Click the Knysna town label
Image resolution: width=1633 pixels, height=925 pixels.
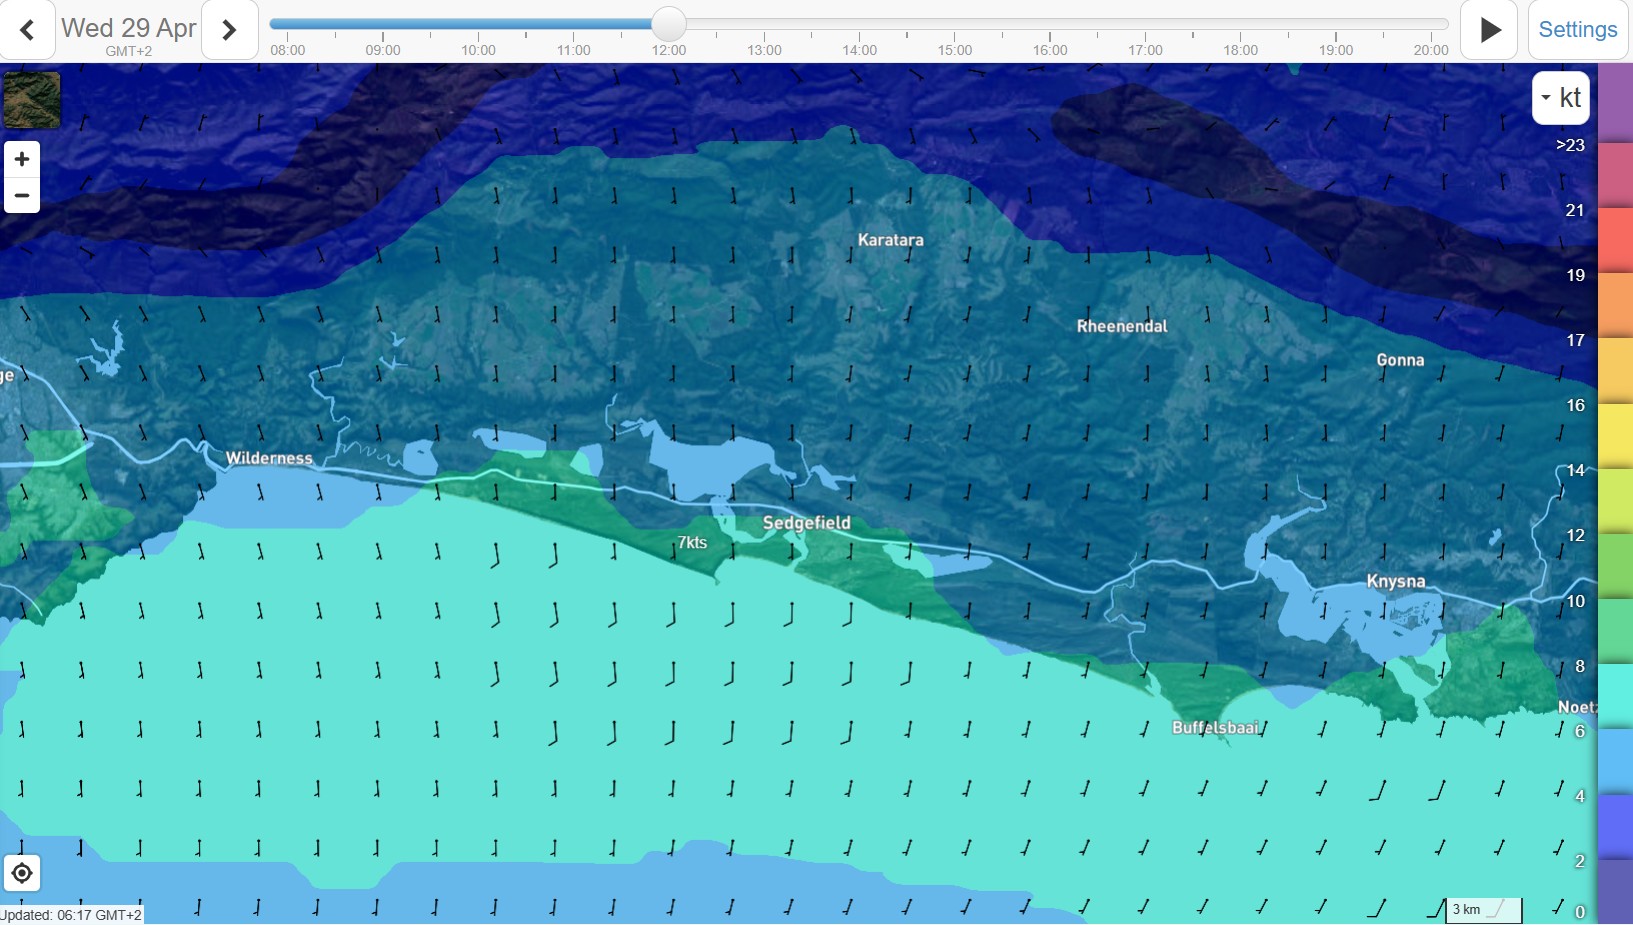click(x=1395, y=581)
